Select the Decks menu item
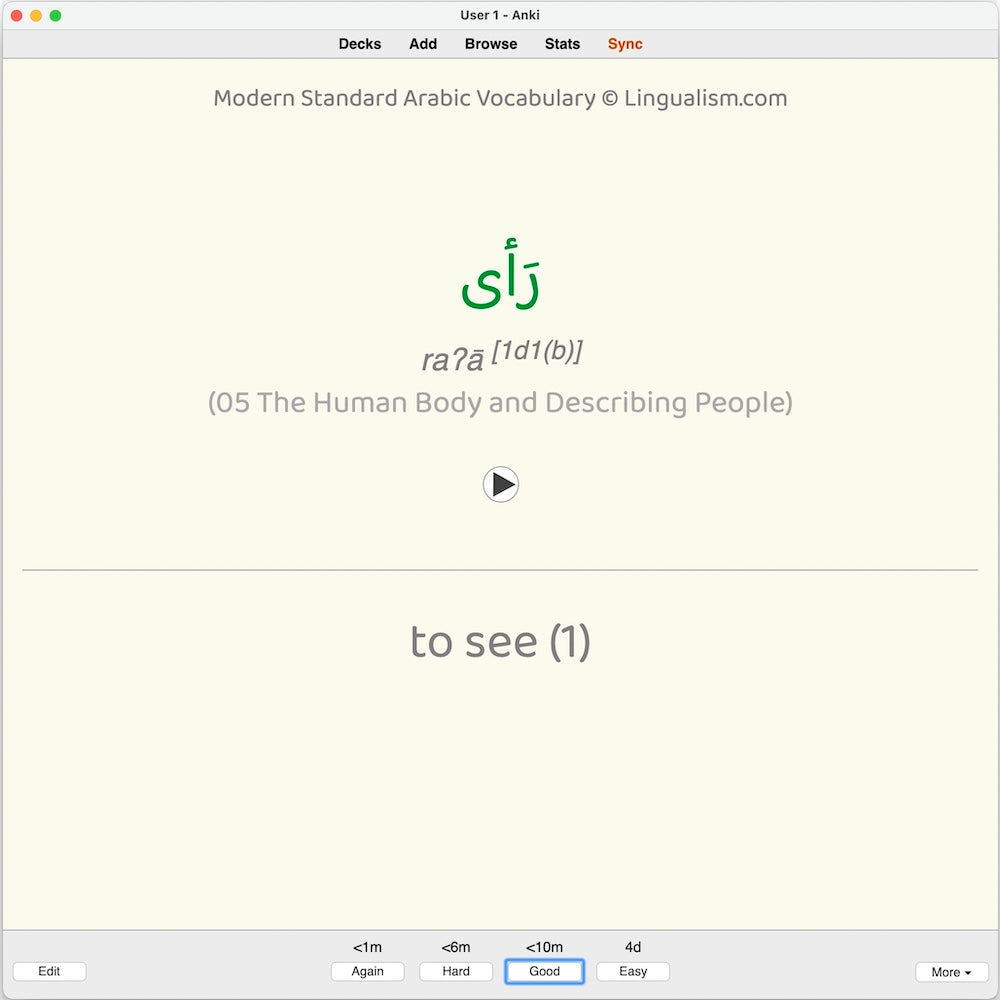 point(359,44)
